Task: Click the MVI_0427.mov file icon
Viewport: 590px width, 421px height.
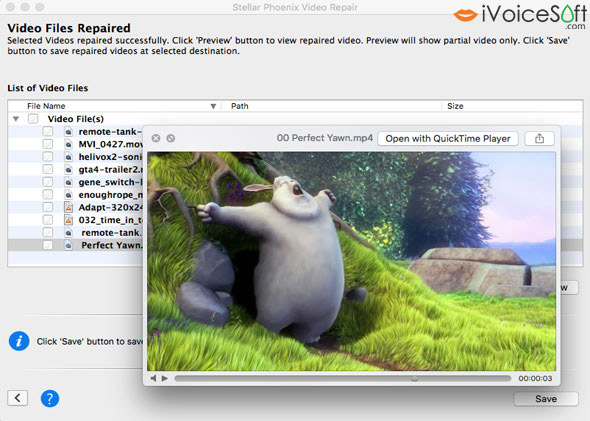Action: pyautogui.click(x=68, y=144)
